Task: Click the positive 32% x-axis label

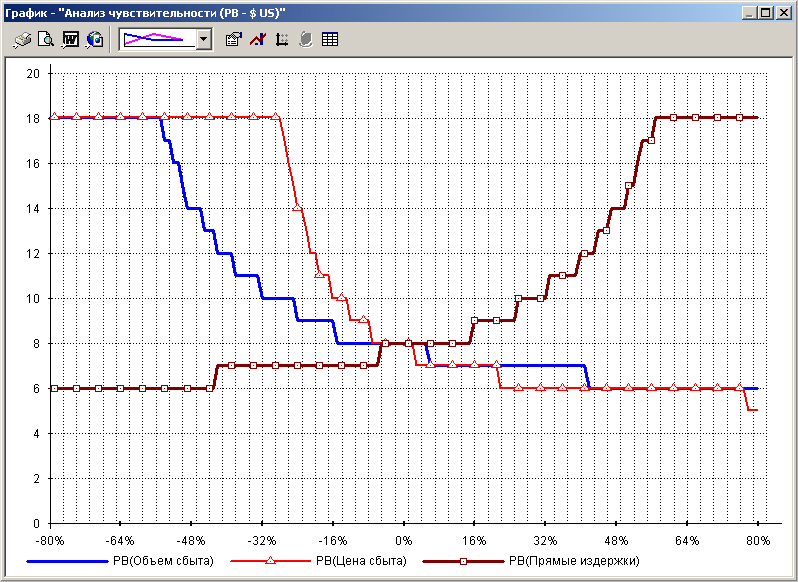Action: [545, 540]
